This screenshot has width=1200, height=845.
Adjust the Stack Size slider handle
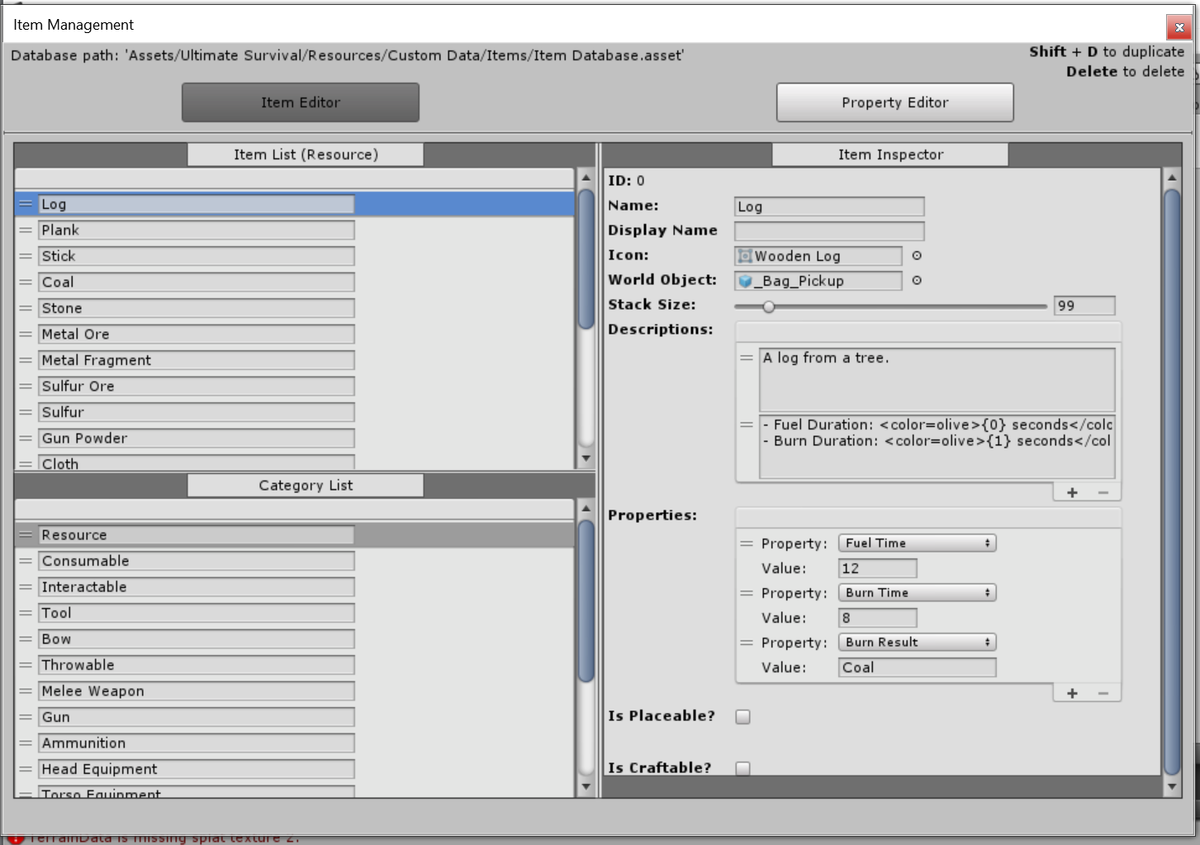[x=768, y=306]
